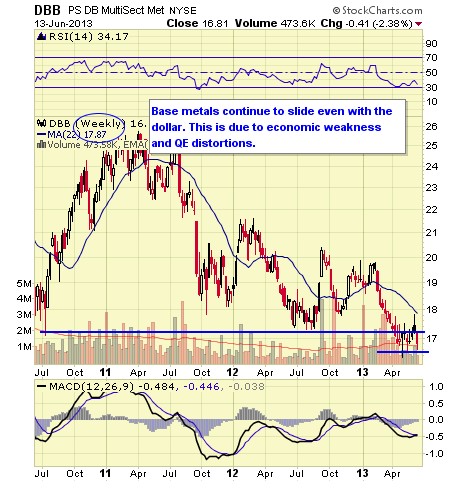Click the small icon before RSI(14)
The width and height of the screenshot is (460, 482).
(41, 36)
